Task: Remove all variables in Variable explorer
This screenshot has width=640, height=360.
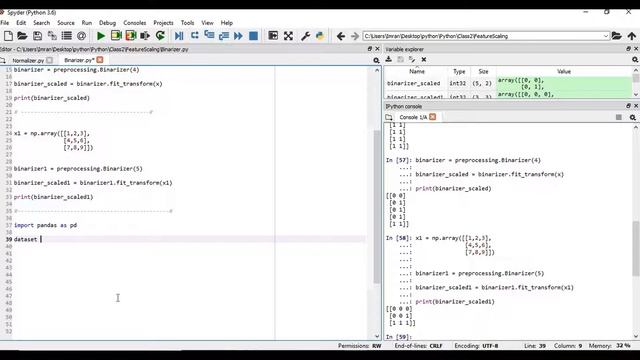Action: (x=424, y=60)
